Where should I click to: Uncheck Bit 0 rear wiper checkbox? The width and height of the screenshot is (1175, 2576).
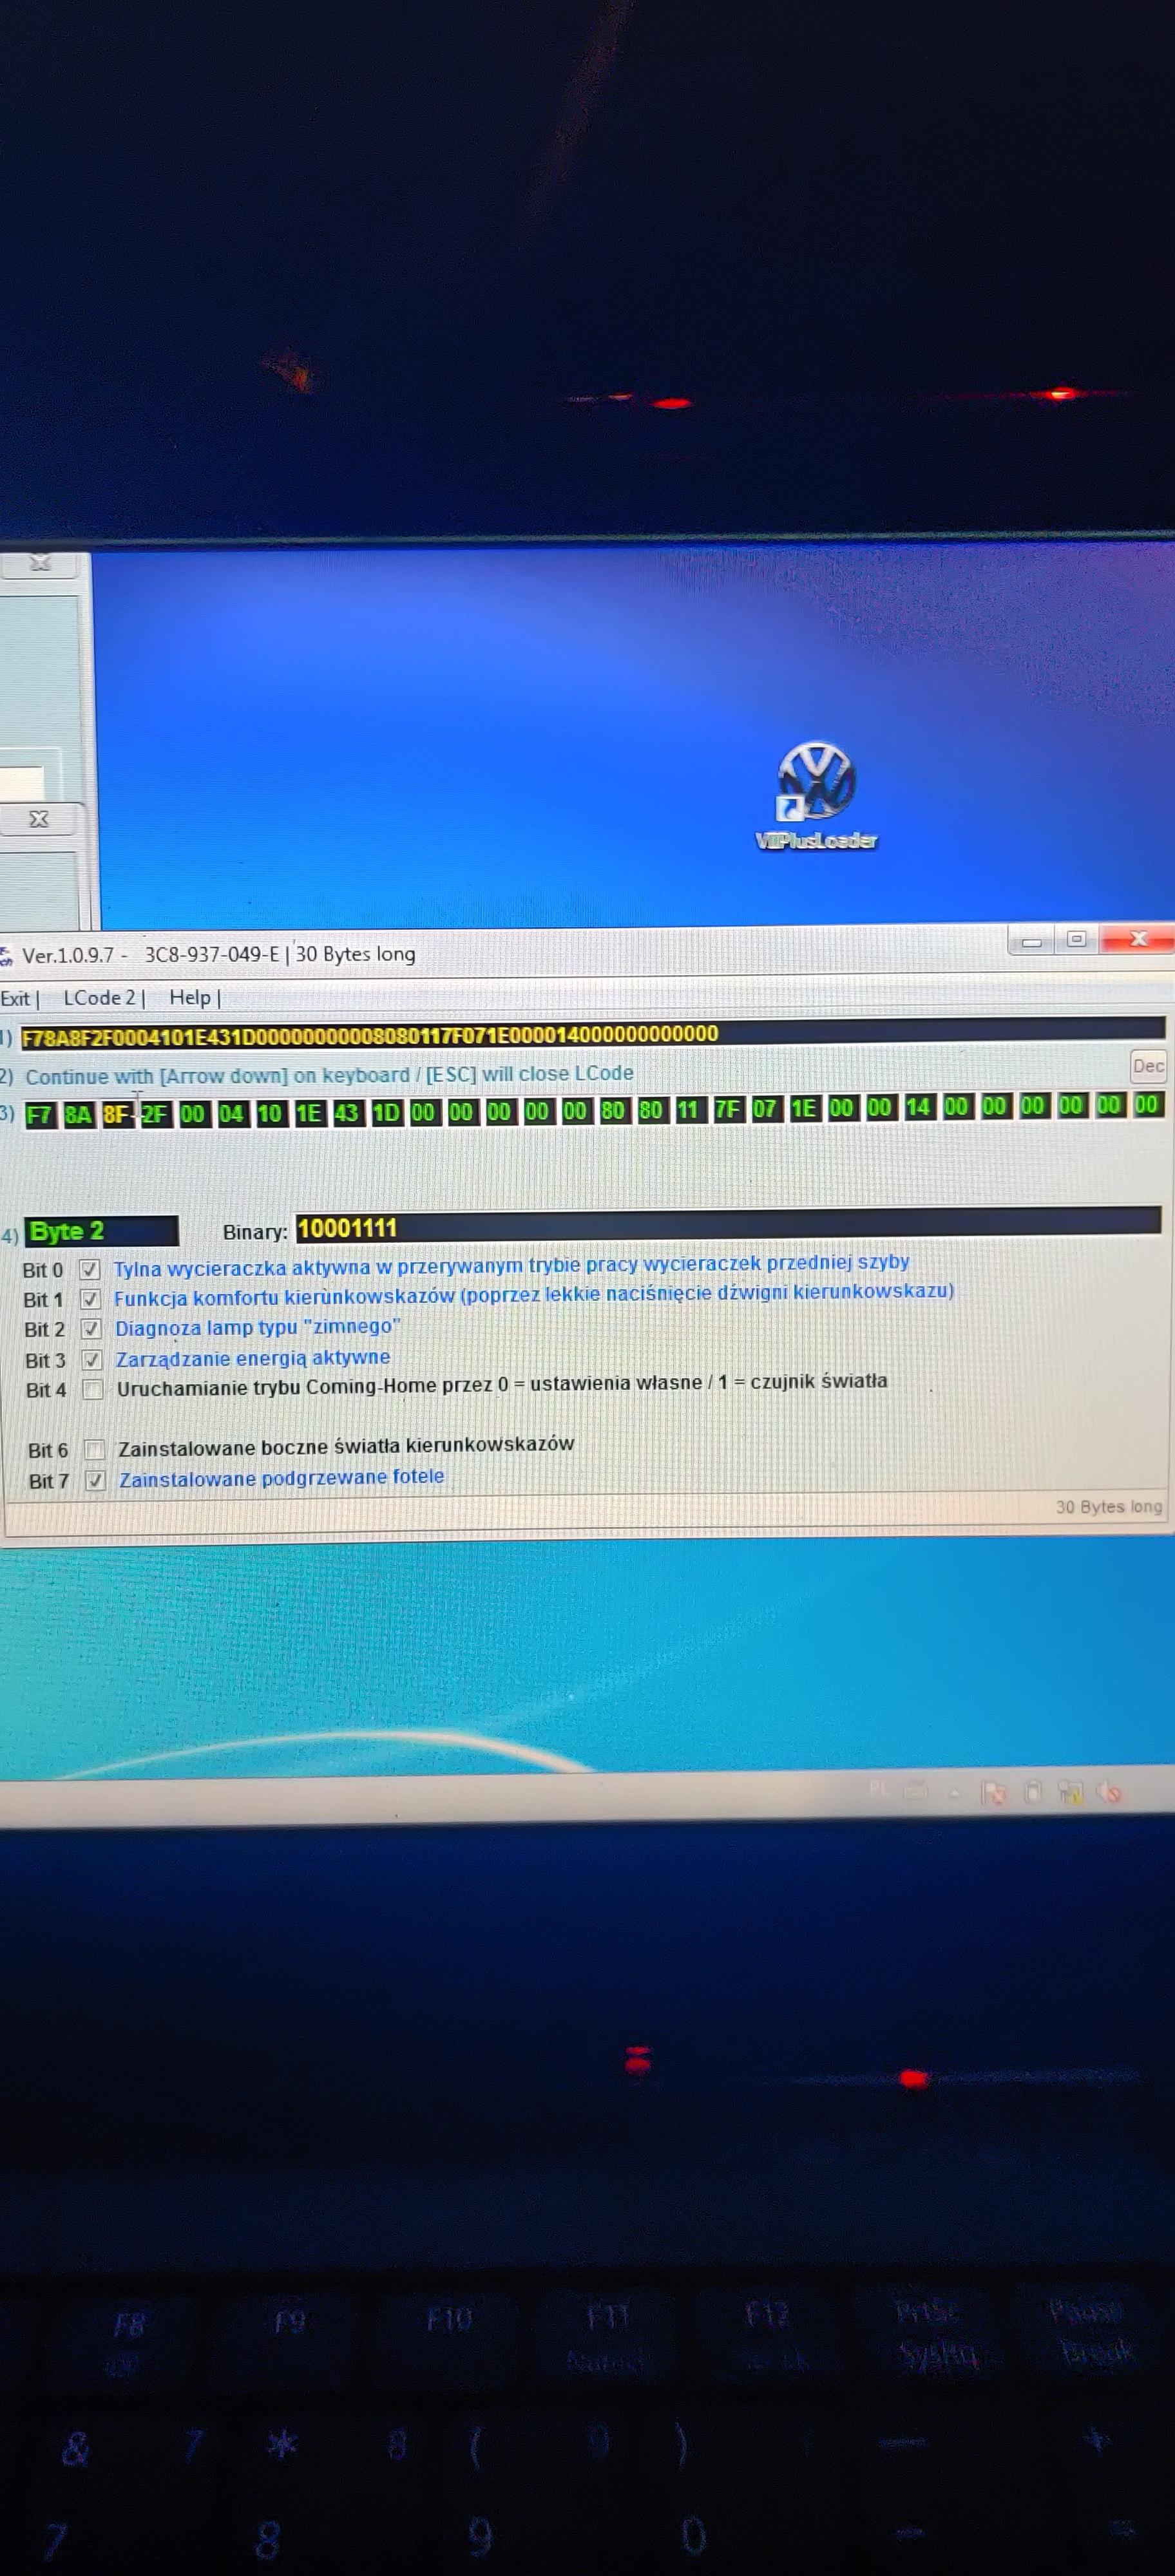(90, 1270)
